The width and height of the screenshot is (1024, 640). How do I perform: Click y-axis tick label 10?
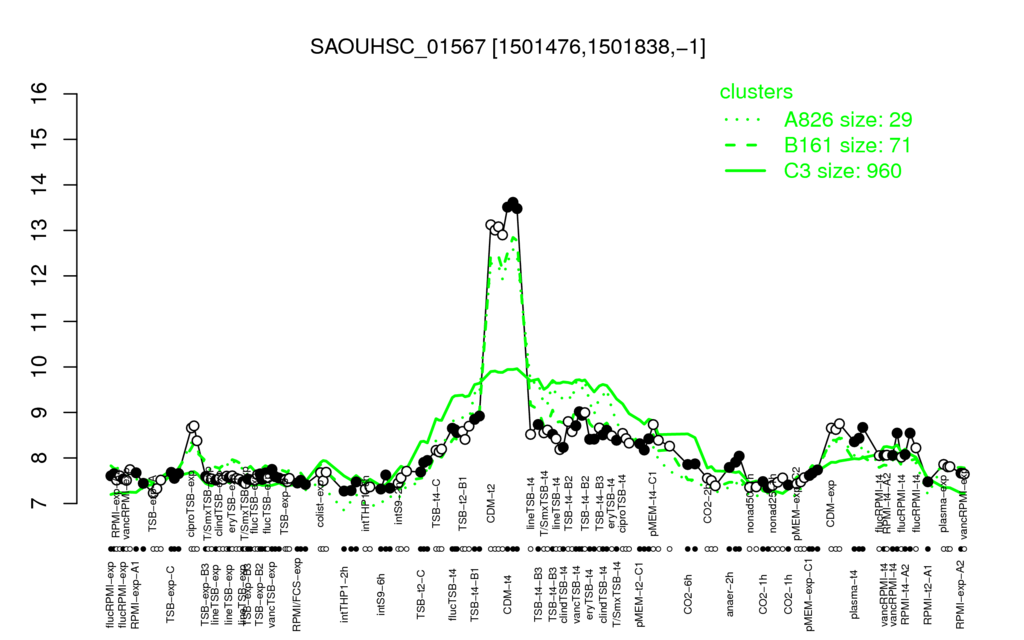coord(40,367)
